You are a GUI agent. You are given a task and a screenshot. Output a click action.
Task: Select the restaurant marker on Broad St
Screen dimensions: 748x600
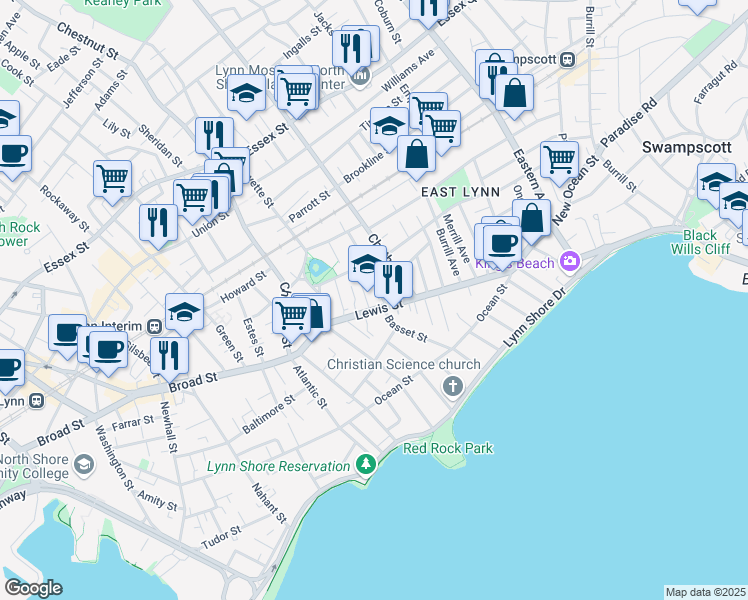[169, 354]
